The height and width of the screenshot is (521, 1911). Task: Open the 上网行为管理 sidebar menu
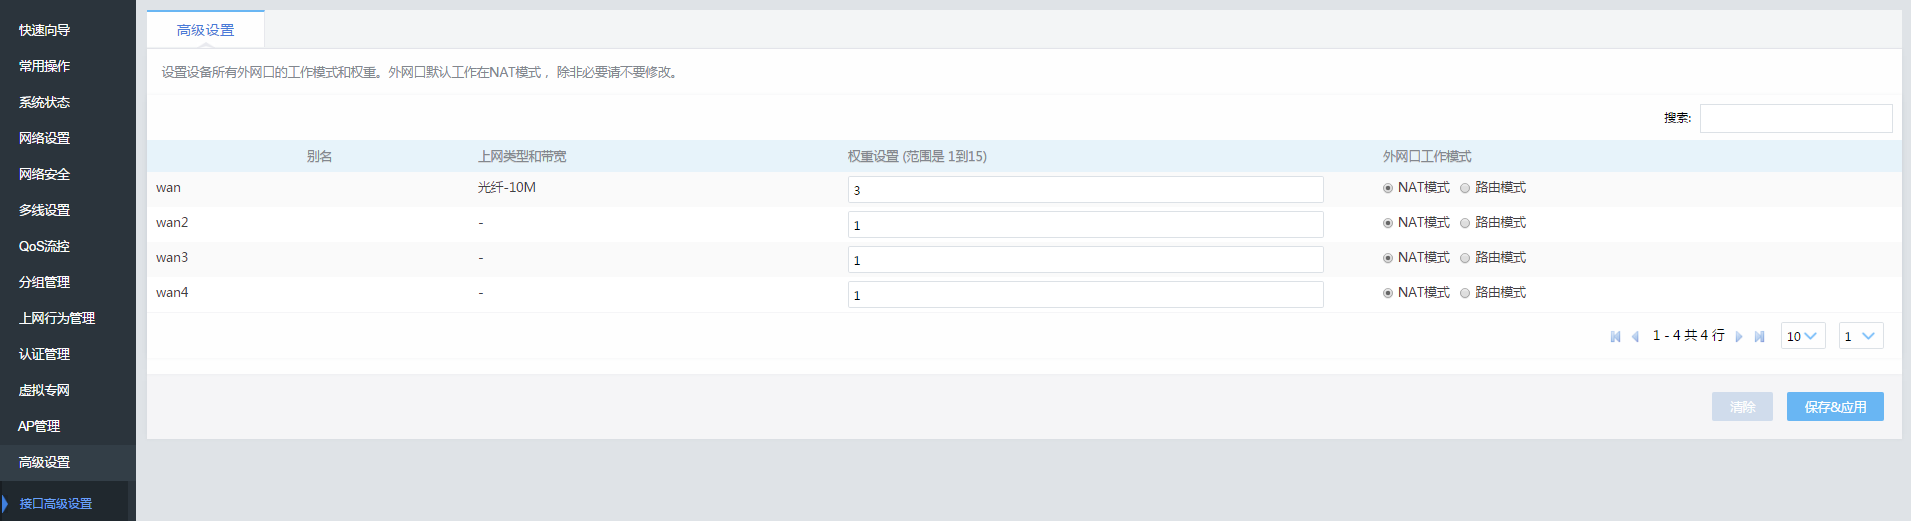pos(56,318)
